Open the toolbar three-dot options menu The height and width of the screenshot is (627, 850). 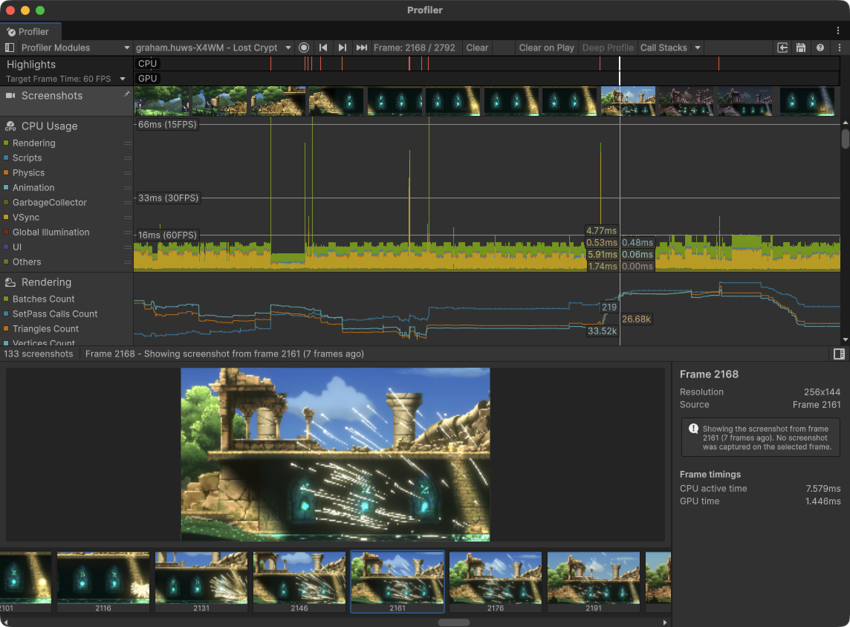coord(839,48)
